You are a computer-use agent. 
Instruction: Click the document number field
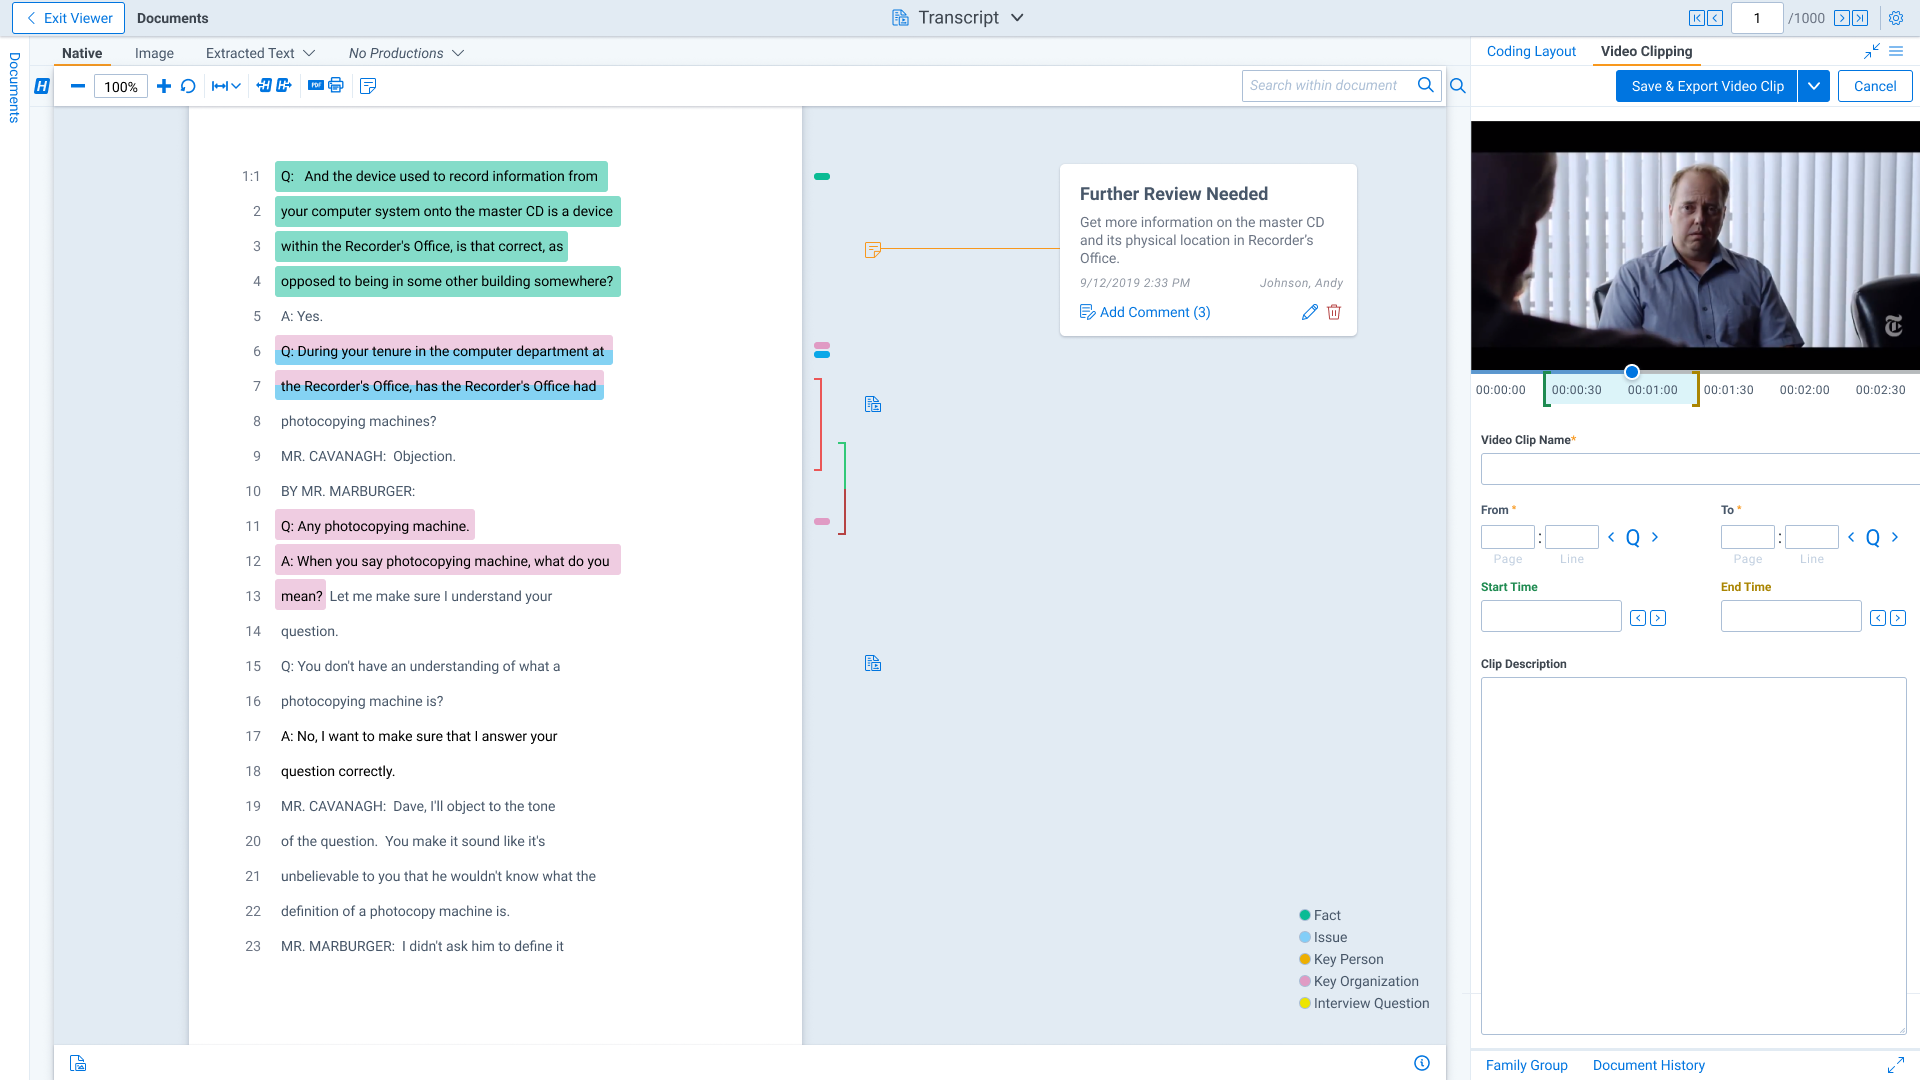[x=1757, y=18]
